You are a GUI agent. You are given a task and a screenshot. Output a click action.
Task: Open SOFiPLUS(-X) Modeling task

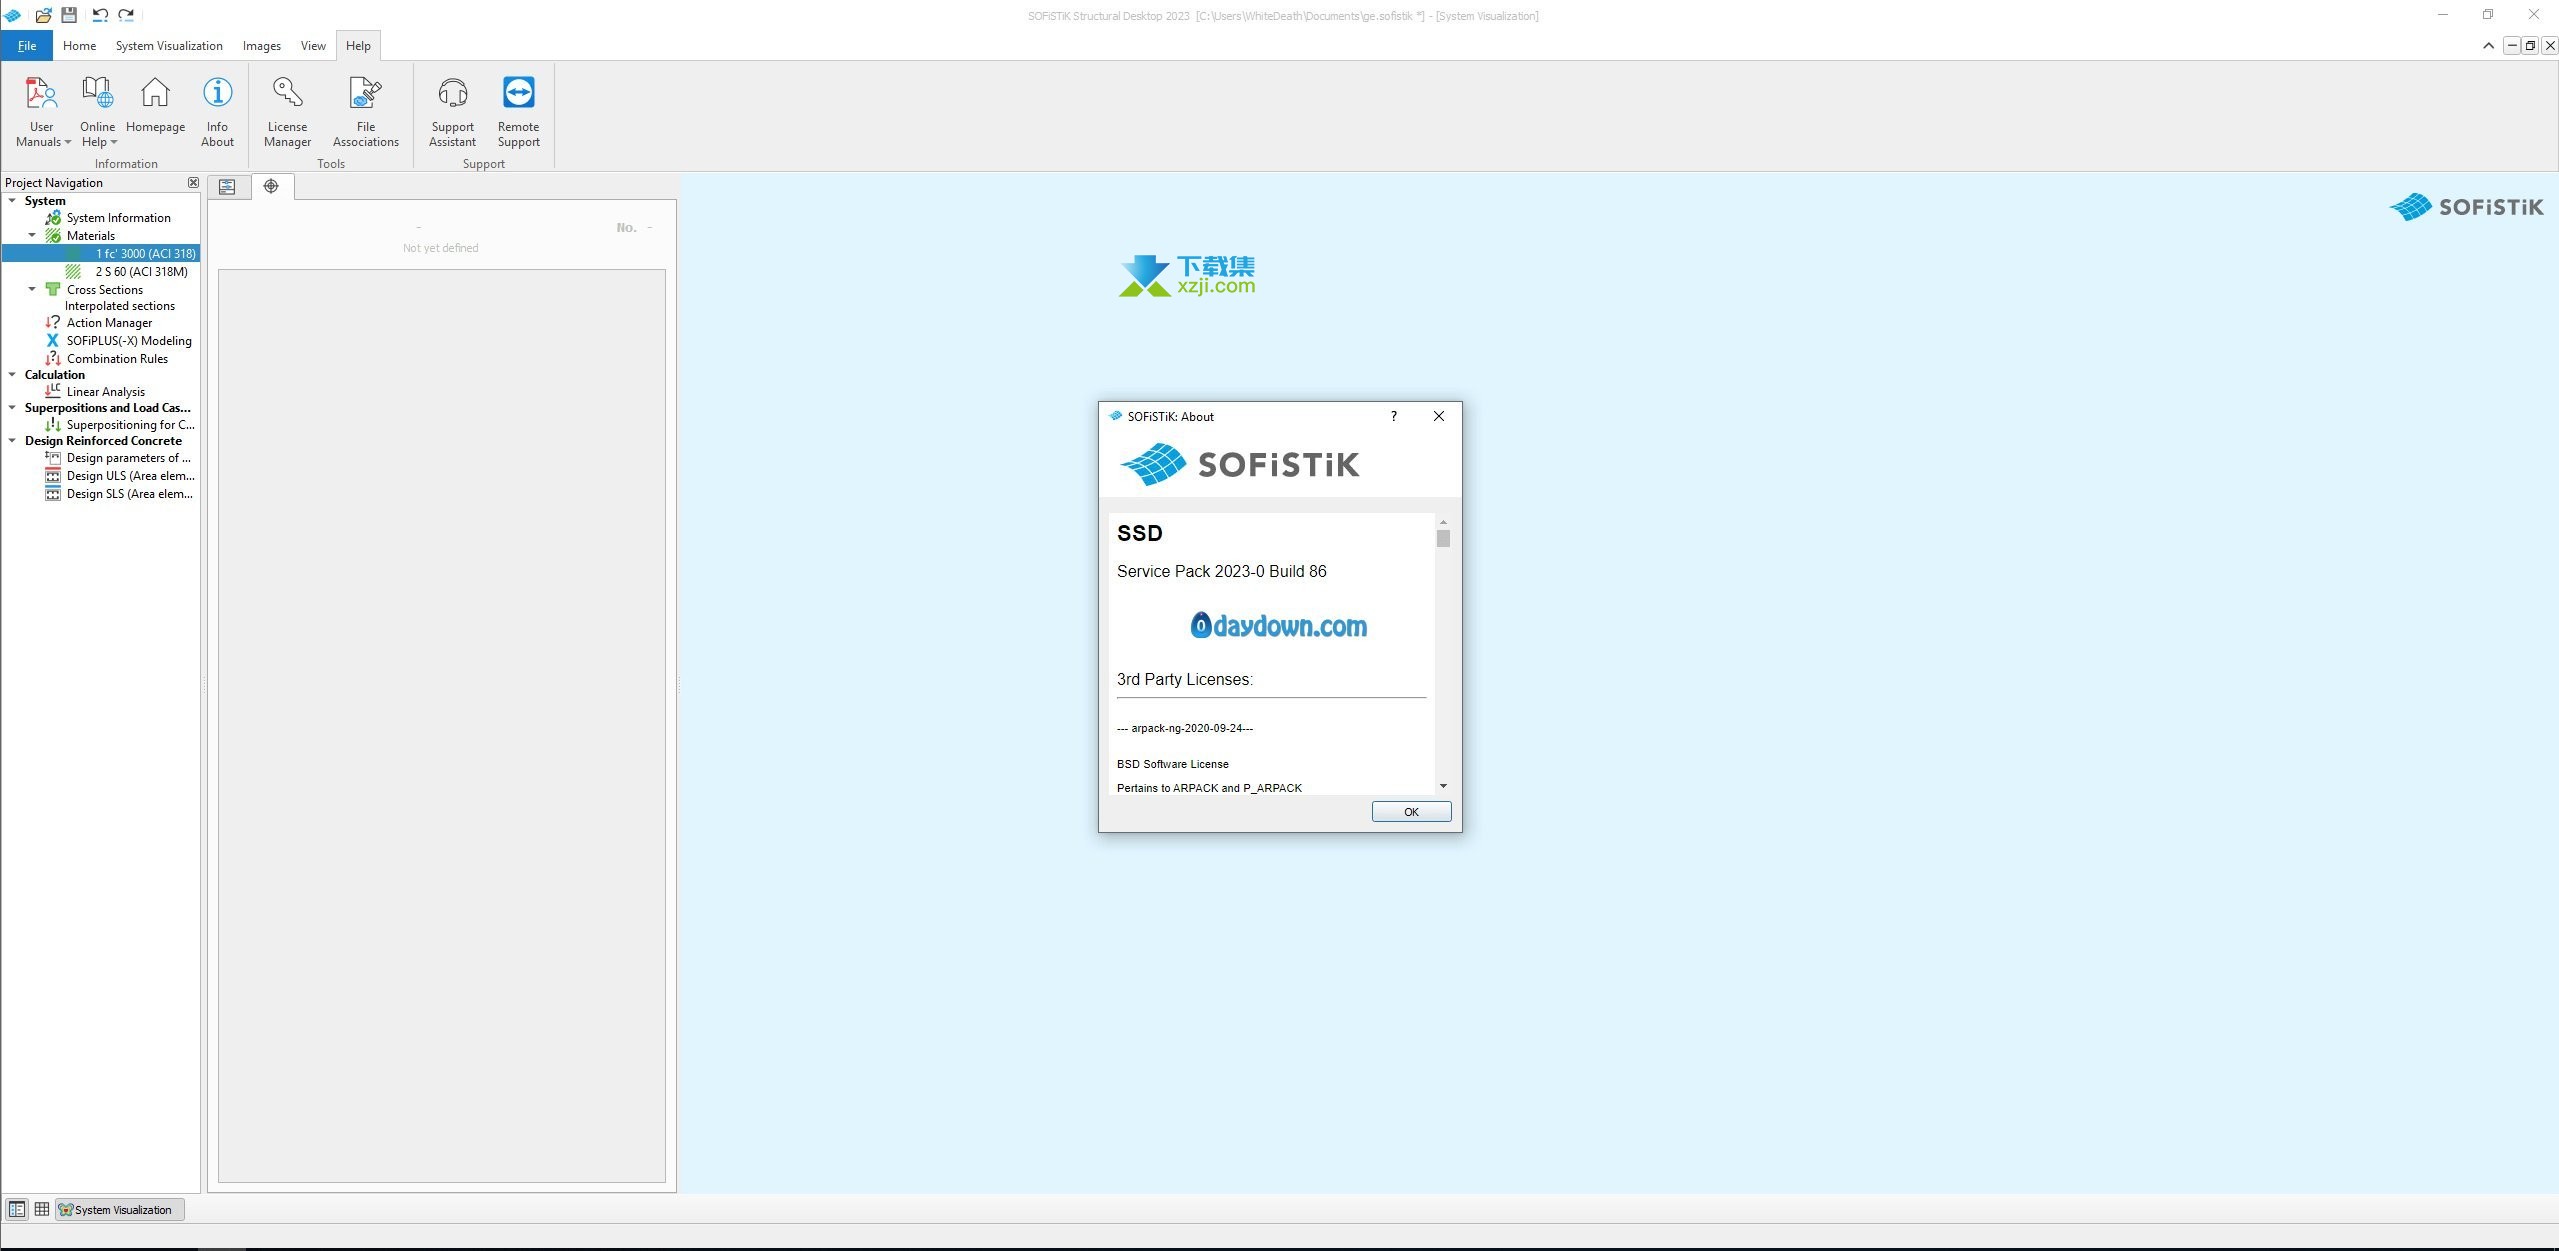[129, 341]
